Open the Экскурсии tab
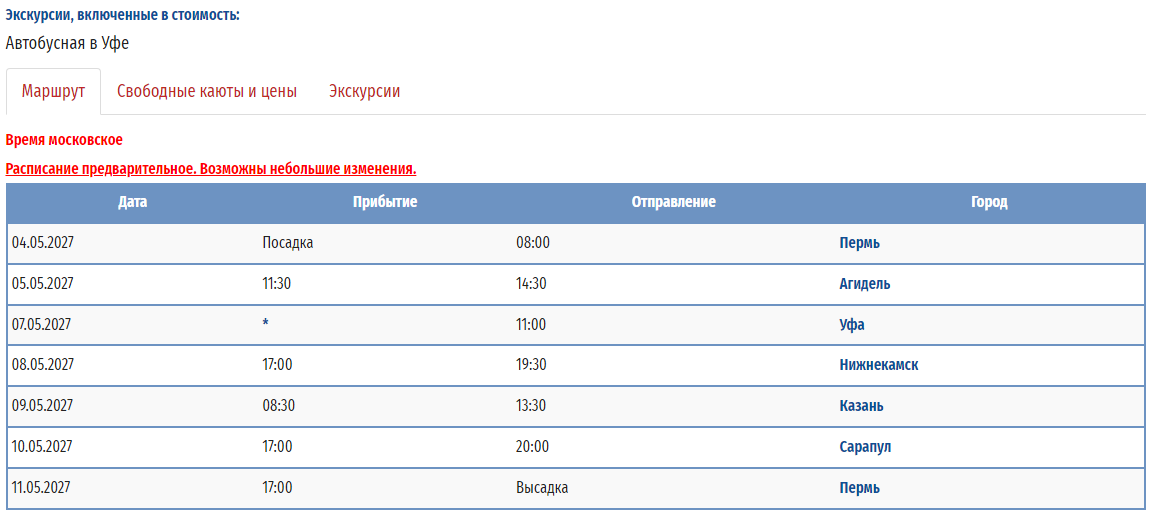Image resolution: width=1153 pixels, height=513 pixels. (365, 92)
